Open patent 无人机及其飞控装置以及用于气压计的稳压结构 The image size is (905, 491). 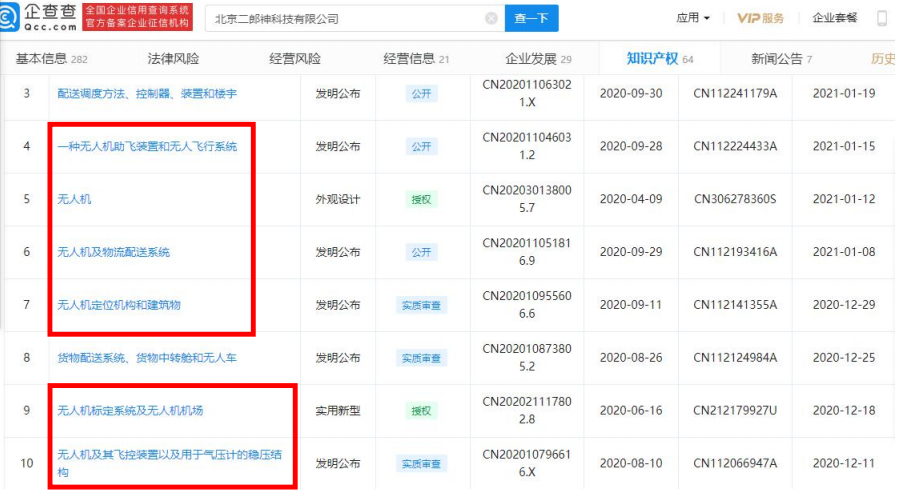[169, 463]
